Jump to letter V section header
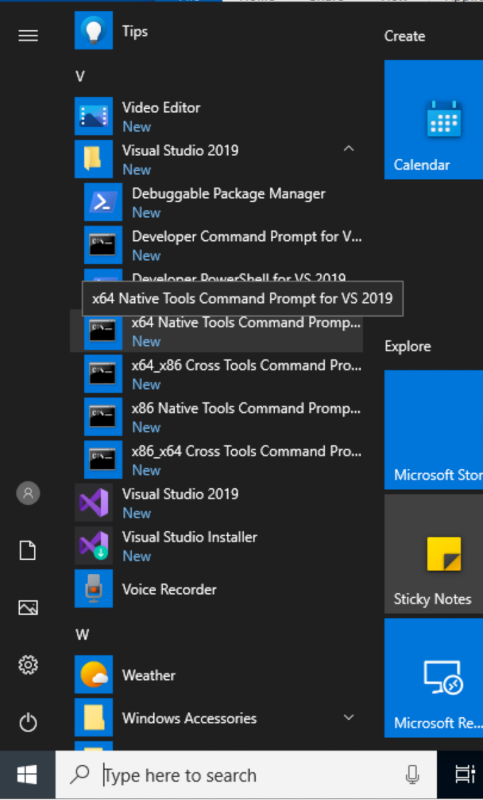Screen dimensions: 483x800 80,77
